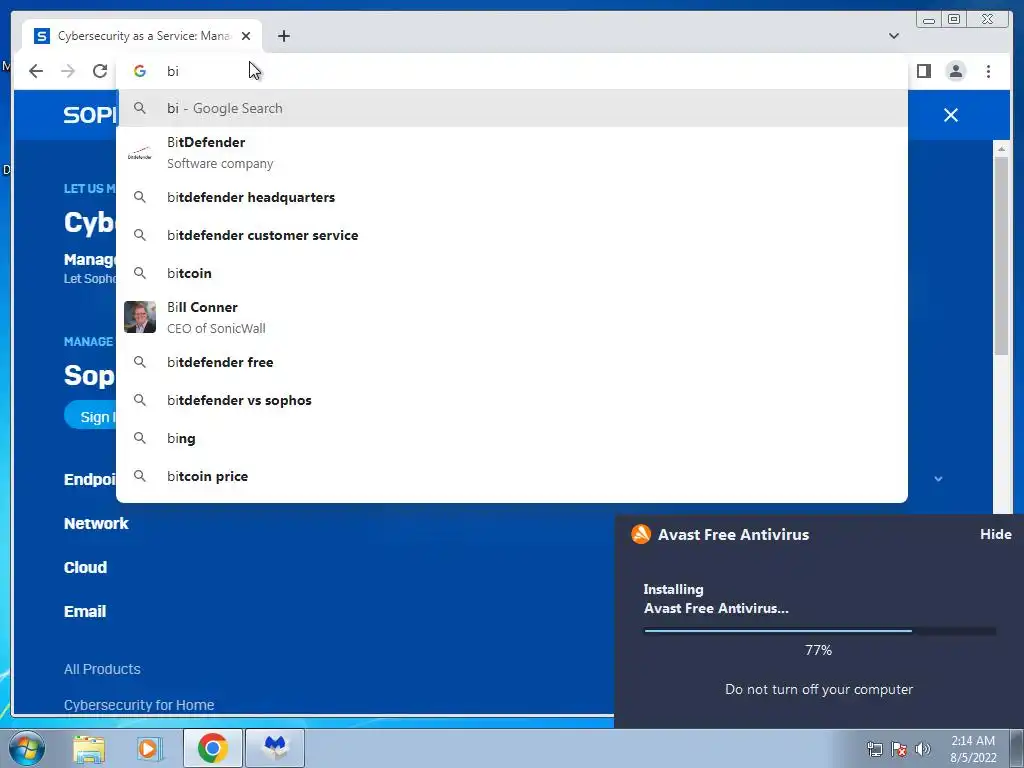
Task: Open the Cloud menu item
Action: [x=86, y=568]
